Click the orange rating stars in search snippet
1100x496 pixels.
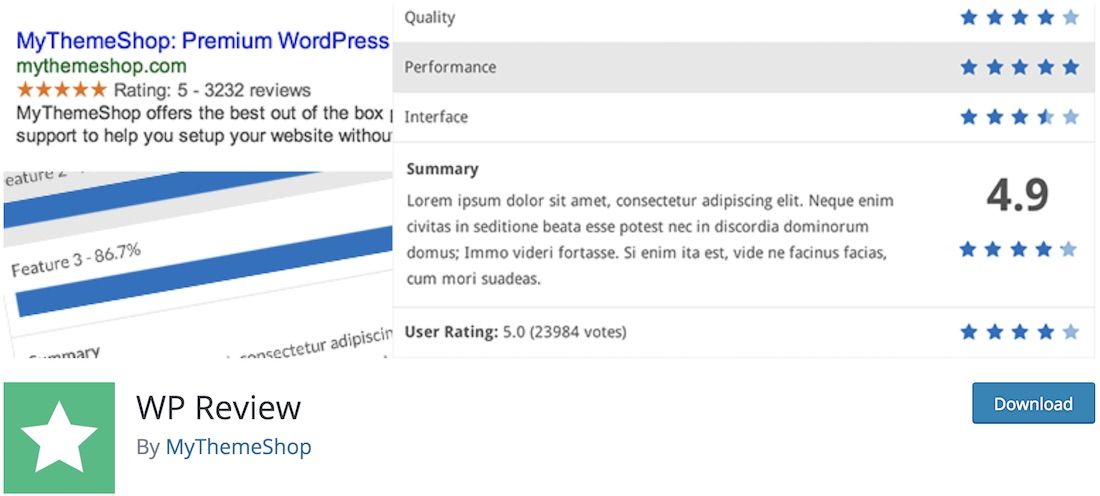[x=61, y=89]
